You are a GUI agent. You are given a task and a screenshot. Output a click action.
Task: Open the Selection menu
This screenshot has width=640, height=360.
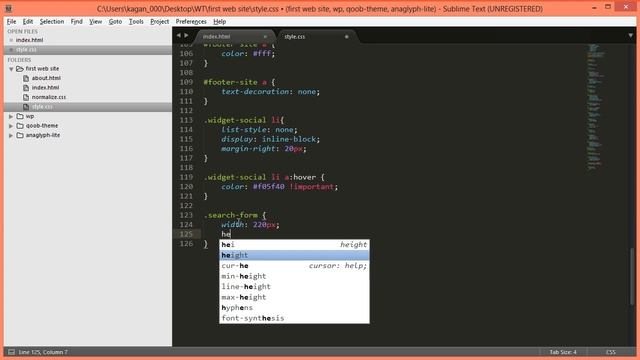[x=52, y=22]
